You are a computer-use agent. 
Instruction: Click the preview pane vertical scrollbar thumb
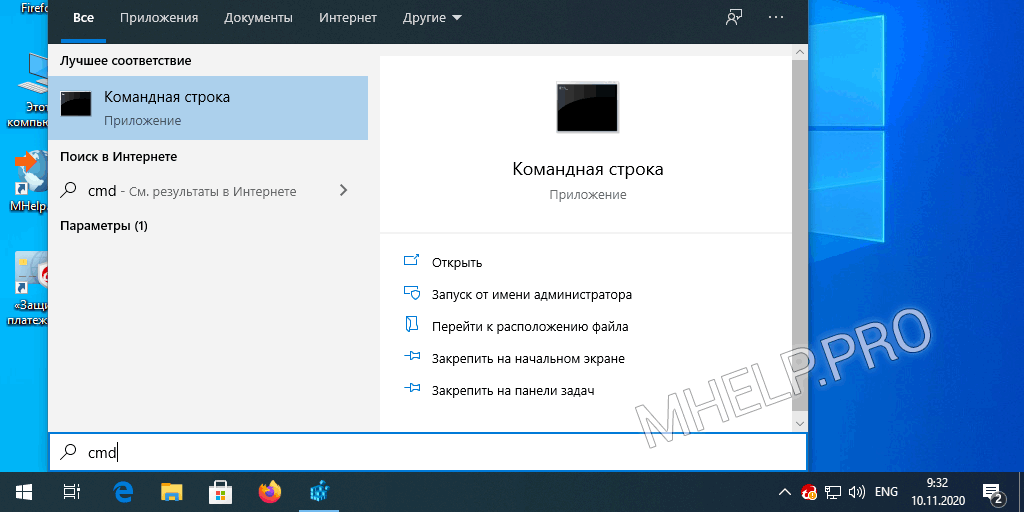click(x=800, y=235)
